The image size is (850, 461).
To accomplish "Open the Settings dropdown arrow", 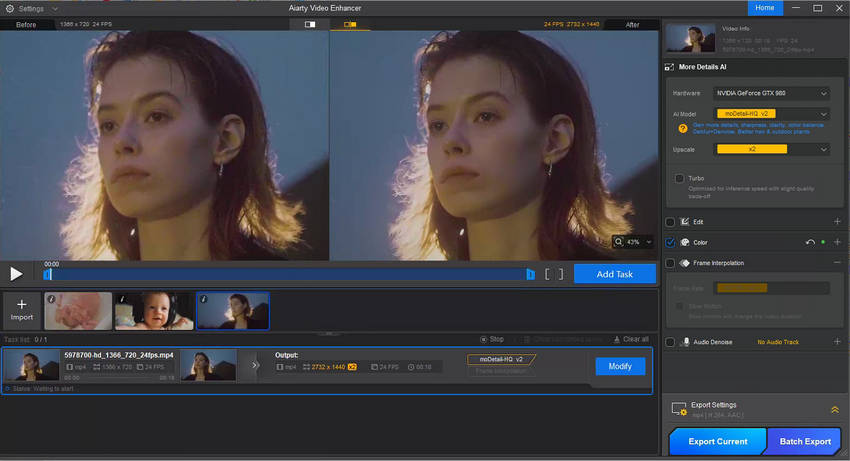I will click(55, 9).
